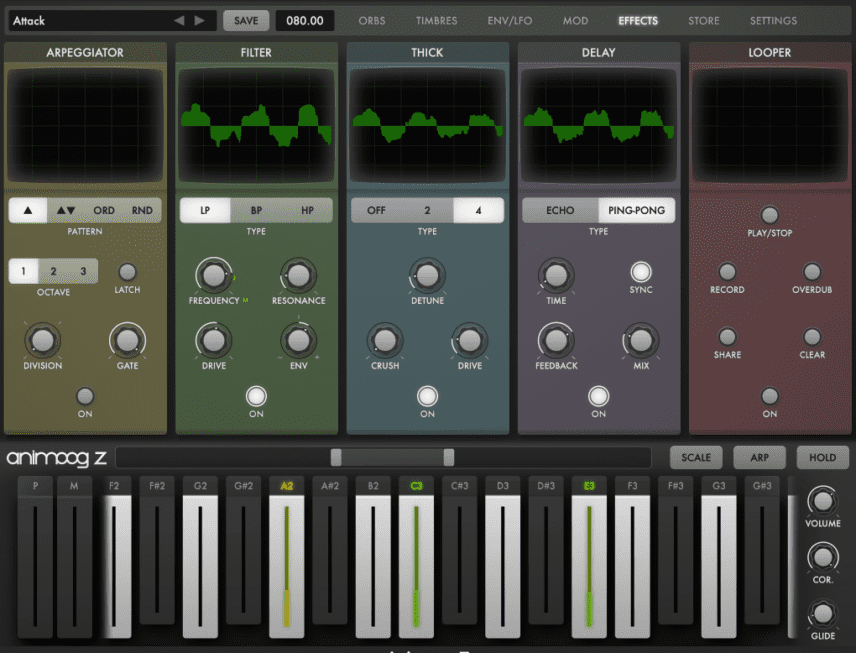This screenshot has height=653, width=856.
Task: Click the SAVE preset button
Action: point(246,21)
